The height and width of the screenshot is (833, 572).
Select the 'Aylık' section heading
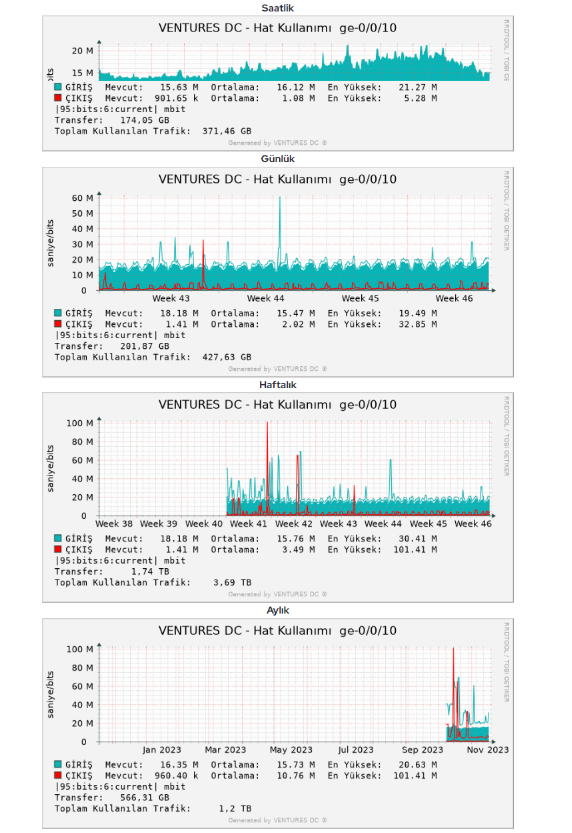278,610
